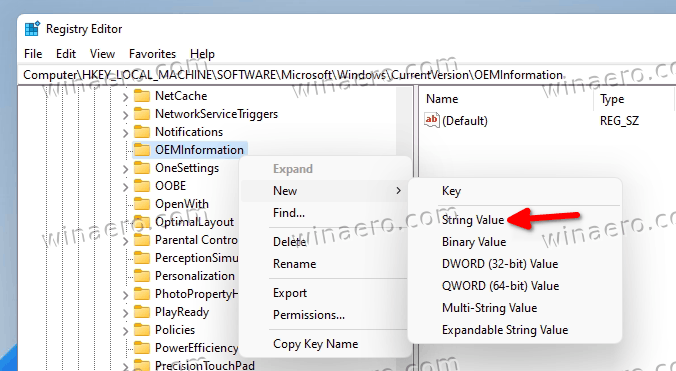Click the OEMInformation folder icon

click(141, 150)
